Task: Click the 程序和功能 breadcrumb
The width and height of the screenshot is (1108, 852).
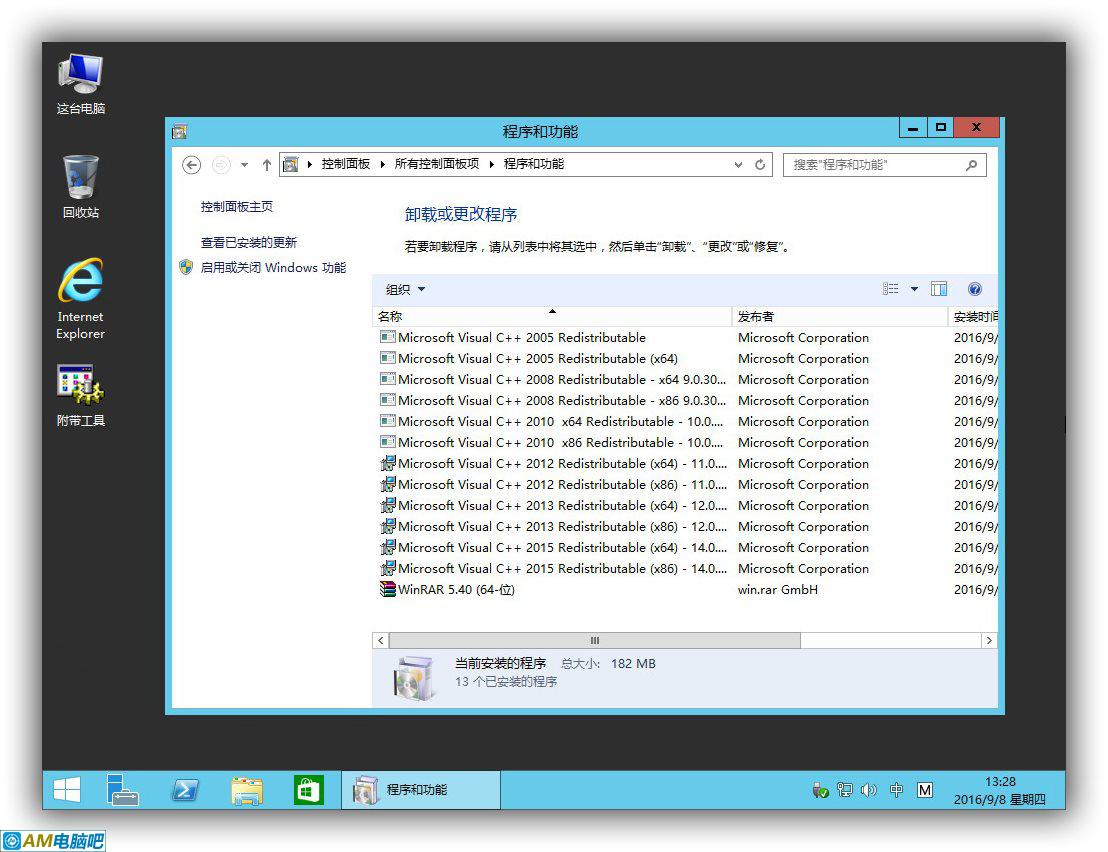Action: [x=534, y=164]
